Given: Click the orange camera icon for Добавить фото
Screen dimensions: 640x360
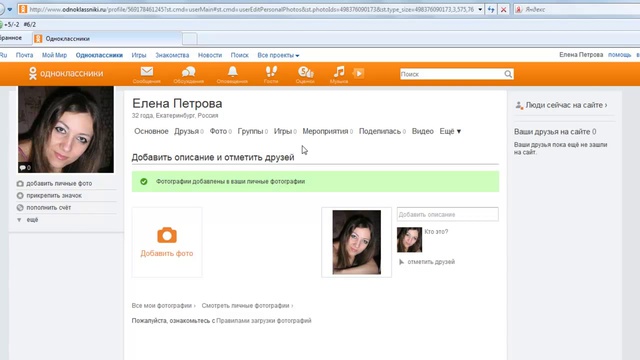Looking at the screenshot, I should tap(167, 235).
